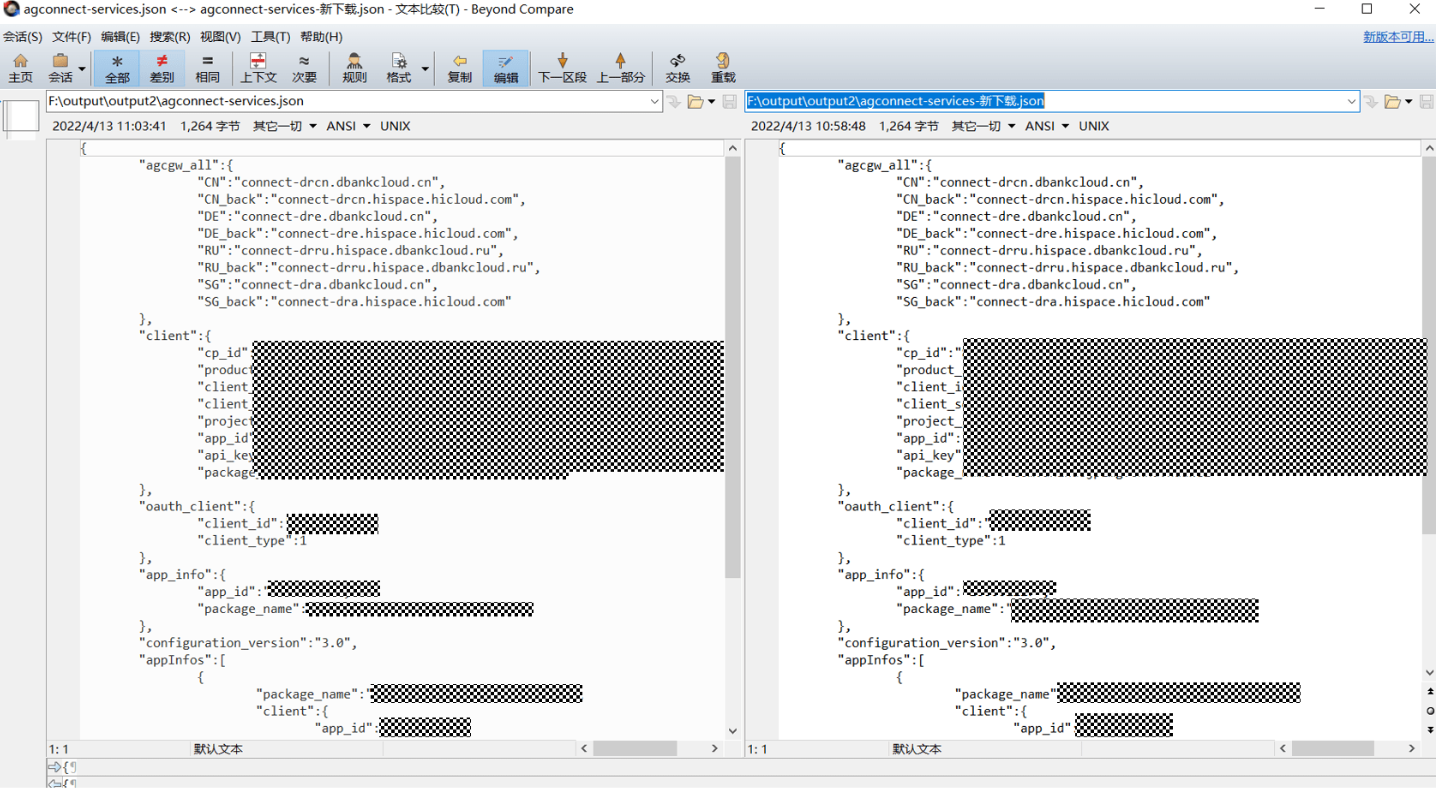Click the right pane go arrow icon
Screen dimensions: 1436x792
(x=1372, y=101)
